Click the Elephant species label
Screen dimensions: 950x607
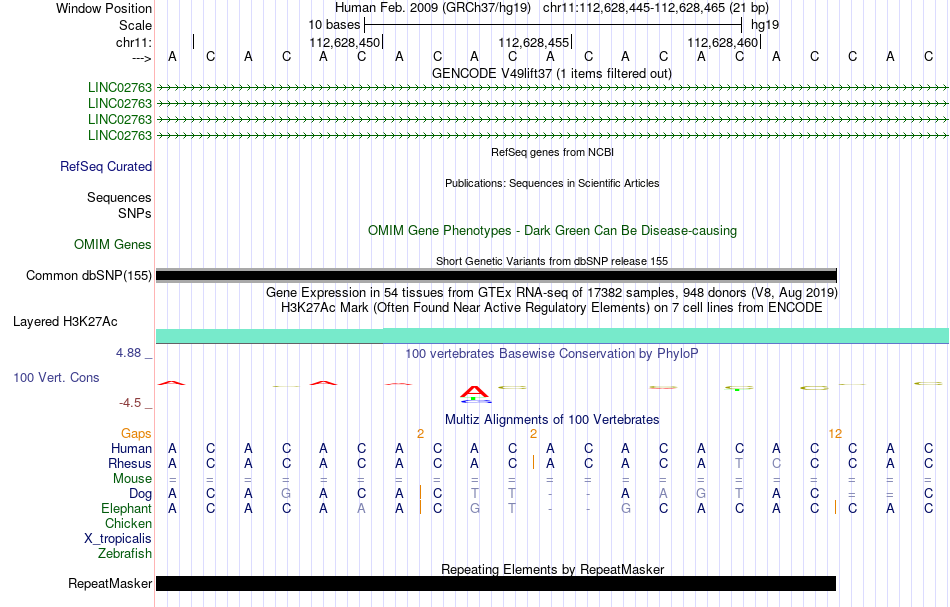127,508
